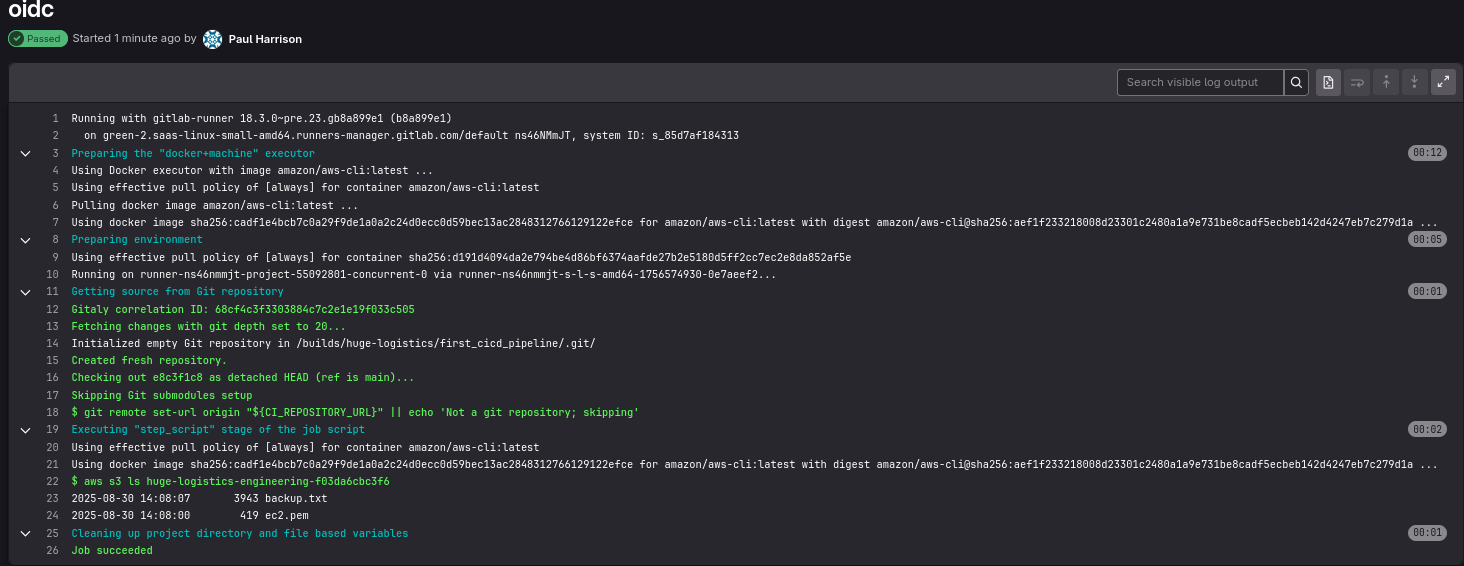Click the 00:12 duration badge
The image size is (1464, 566).
pyautogui.click(x=1427, y=153)
